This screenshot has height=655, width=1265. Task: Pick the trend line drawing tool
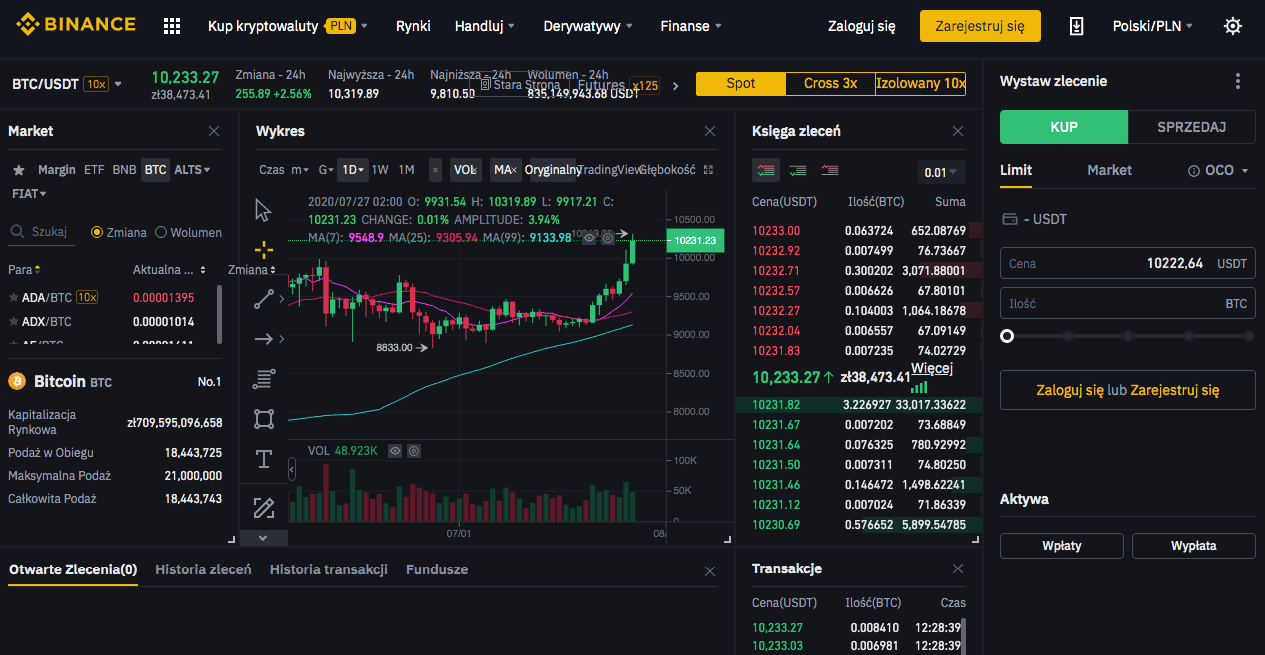pos(263,298)
